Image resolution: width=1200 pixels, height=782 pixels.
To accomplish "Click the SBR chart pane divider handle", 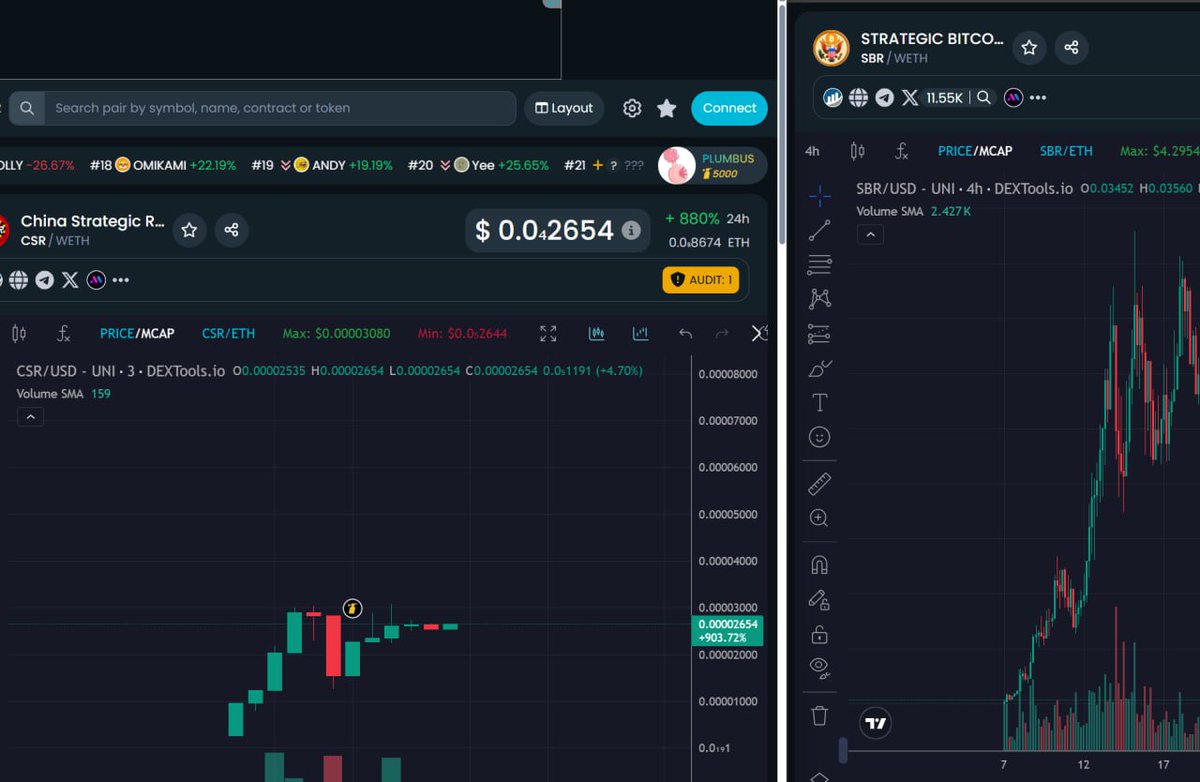I will pyautogui.click(x=842, y=748).
